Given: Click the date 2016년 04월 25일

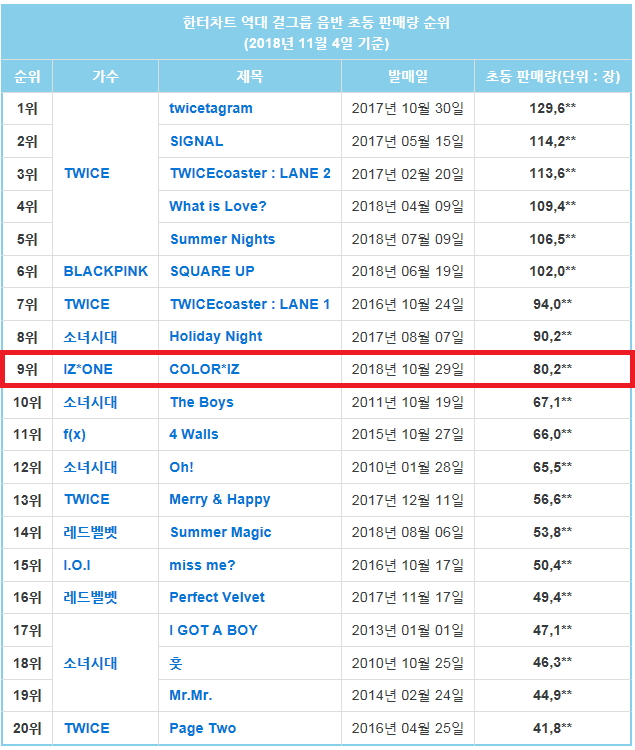Looking at the screenshot, I should 408,728.
